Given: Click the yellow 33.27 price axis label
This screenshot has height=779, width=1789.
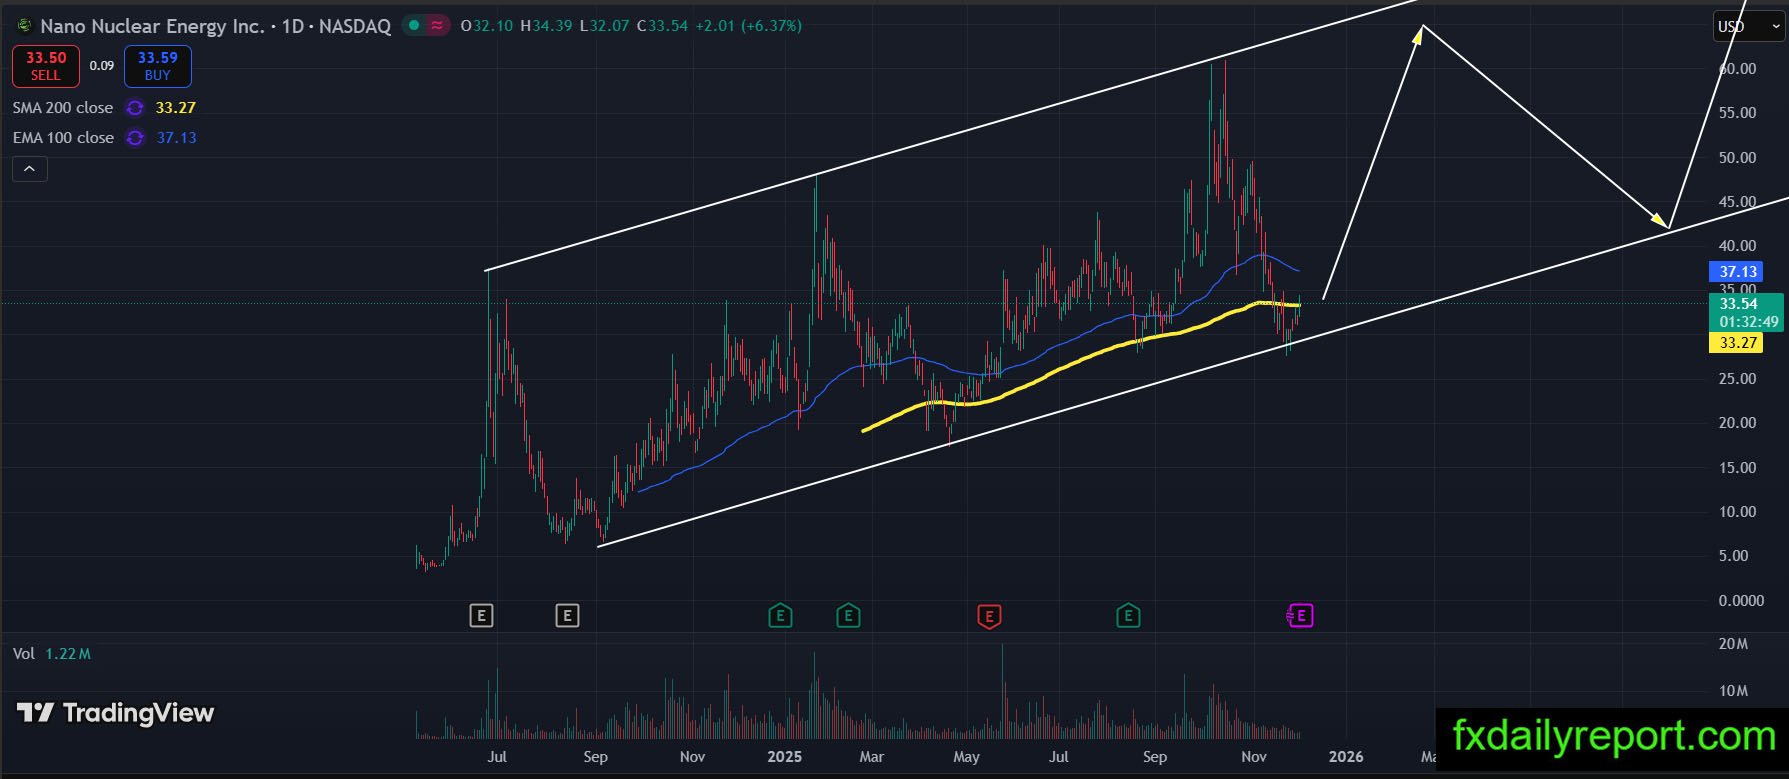Looking at the screenshot, I should point(1738,343).
